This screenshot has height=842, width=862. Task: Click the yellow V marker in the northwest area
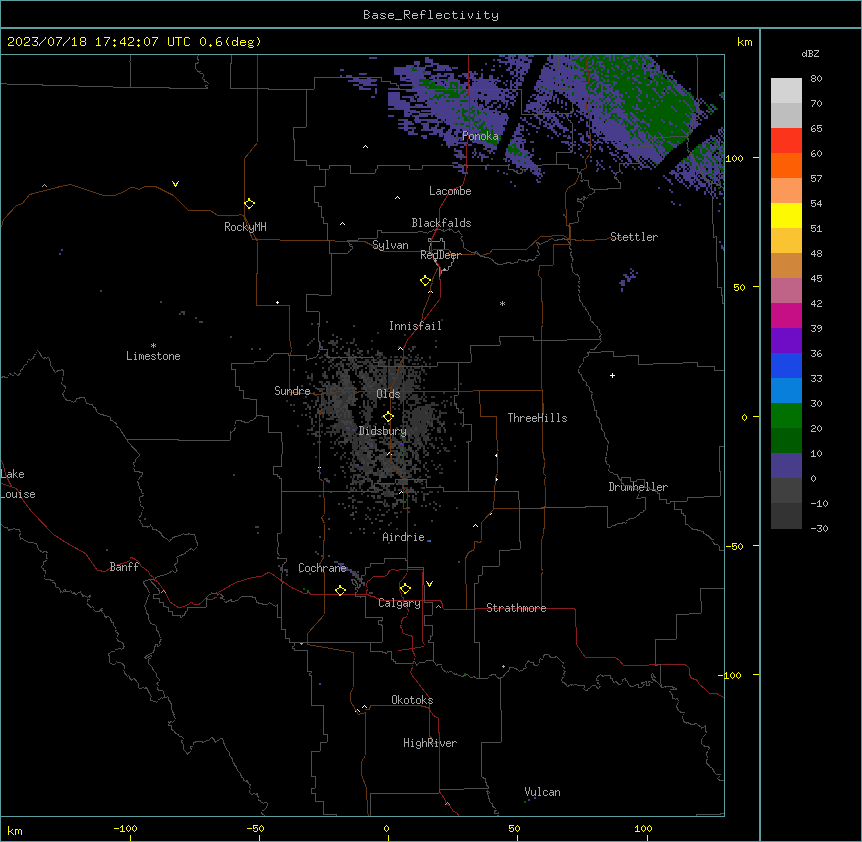tap(175, 184)
